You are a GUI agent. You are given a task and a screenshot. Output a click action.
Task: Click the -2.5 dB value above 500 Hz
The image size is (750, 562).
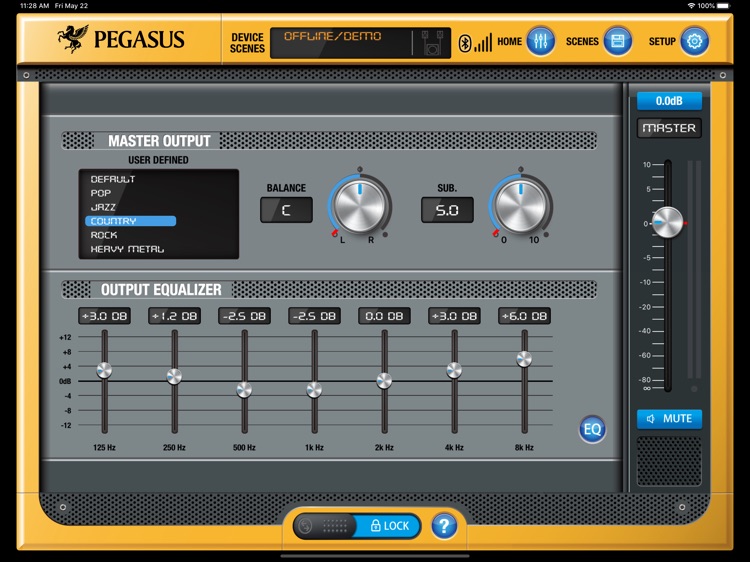coord(244,316)
